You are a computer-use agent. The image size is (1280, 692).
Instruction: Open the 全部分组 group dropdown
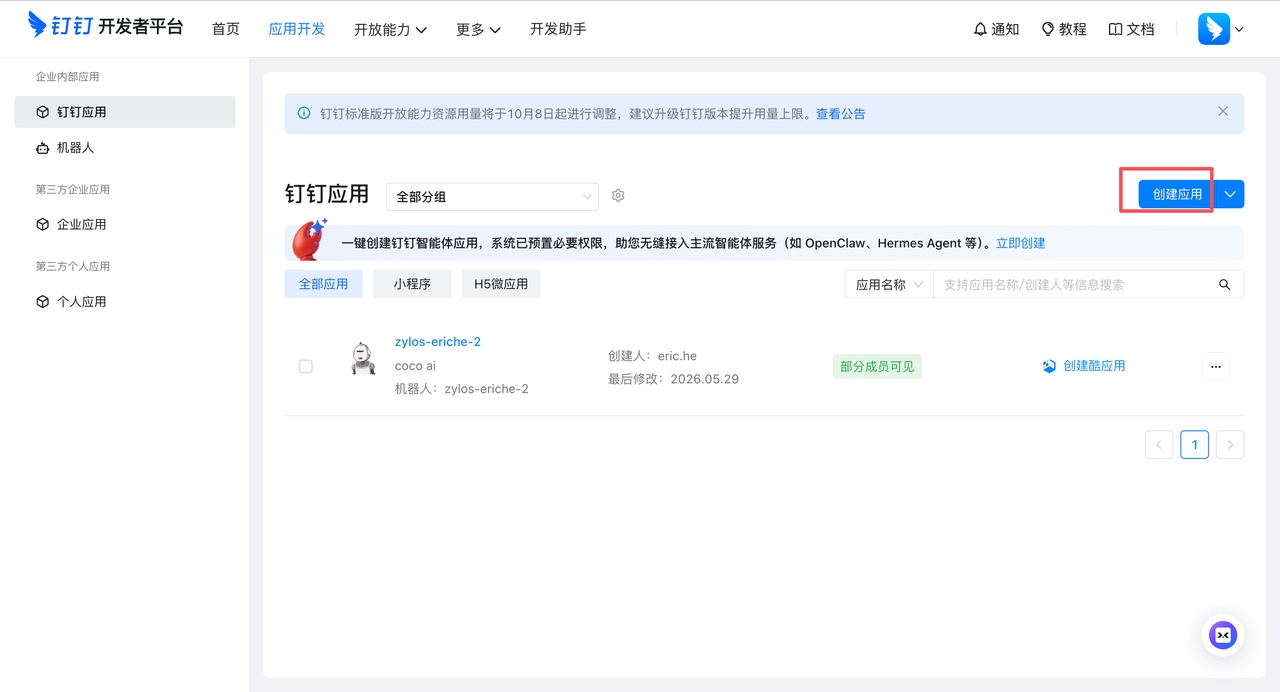point(492,196)
